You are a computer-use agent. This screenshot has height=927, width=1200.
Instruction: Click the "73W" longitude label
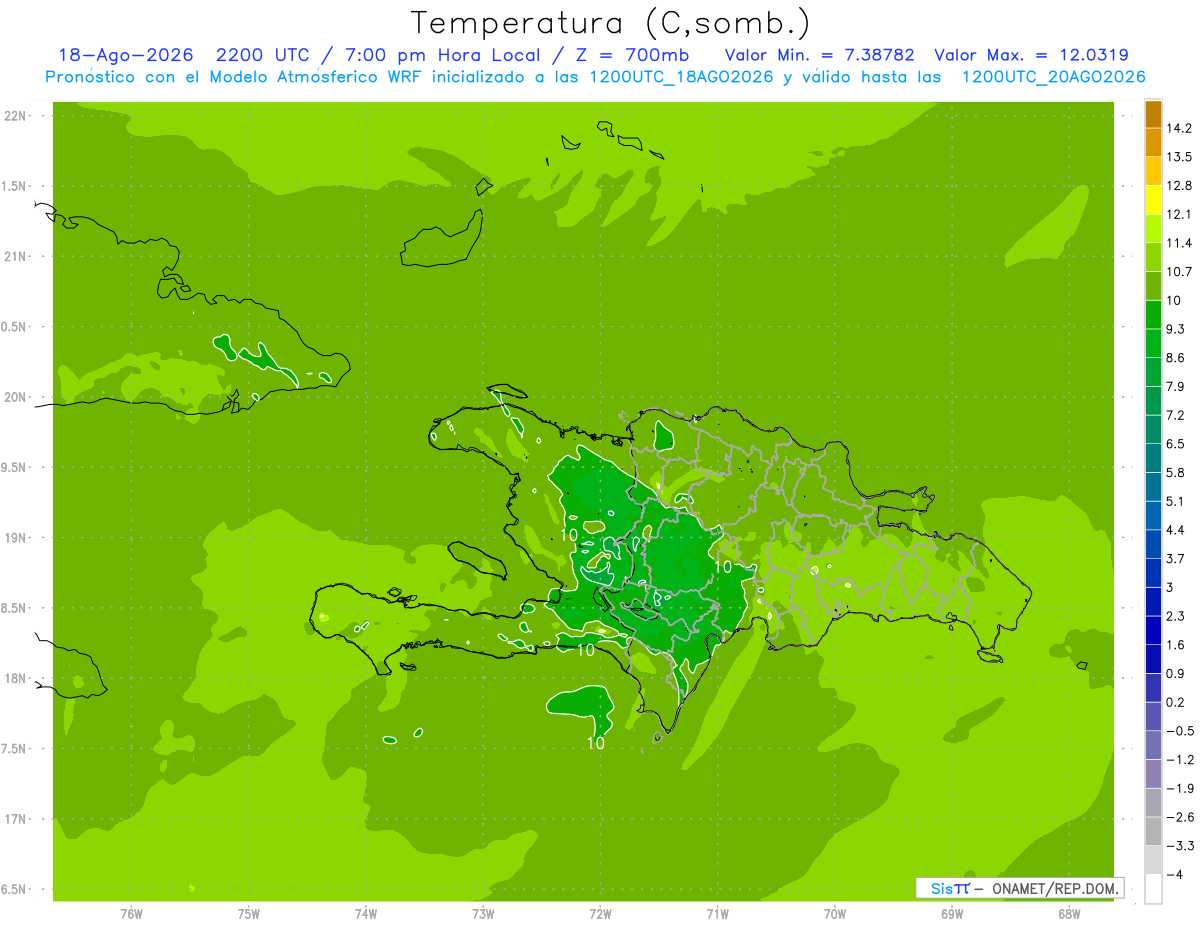pos(483,914)
